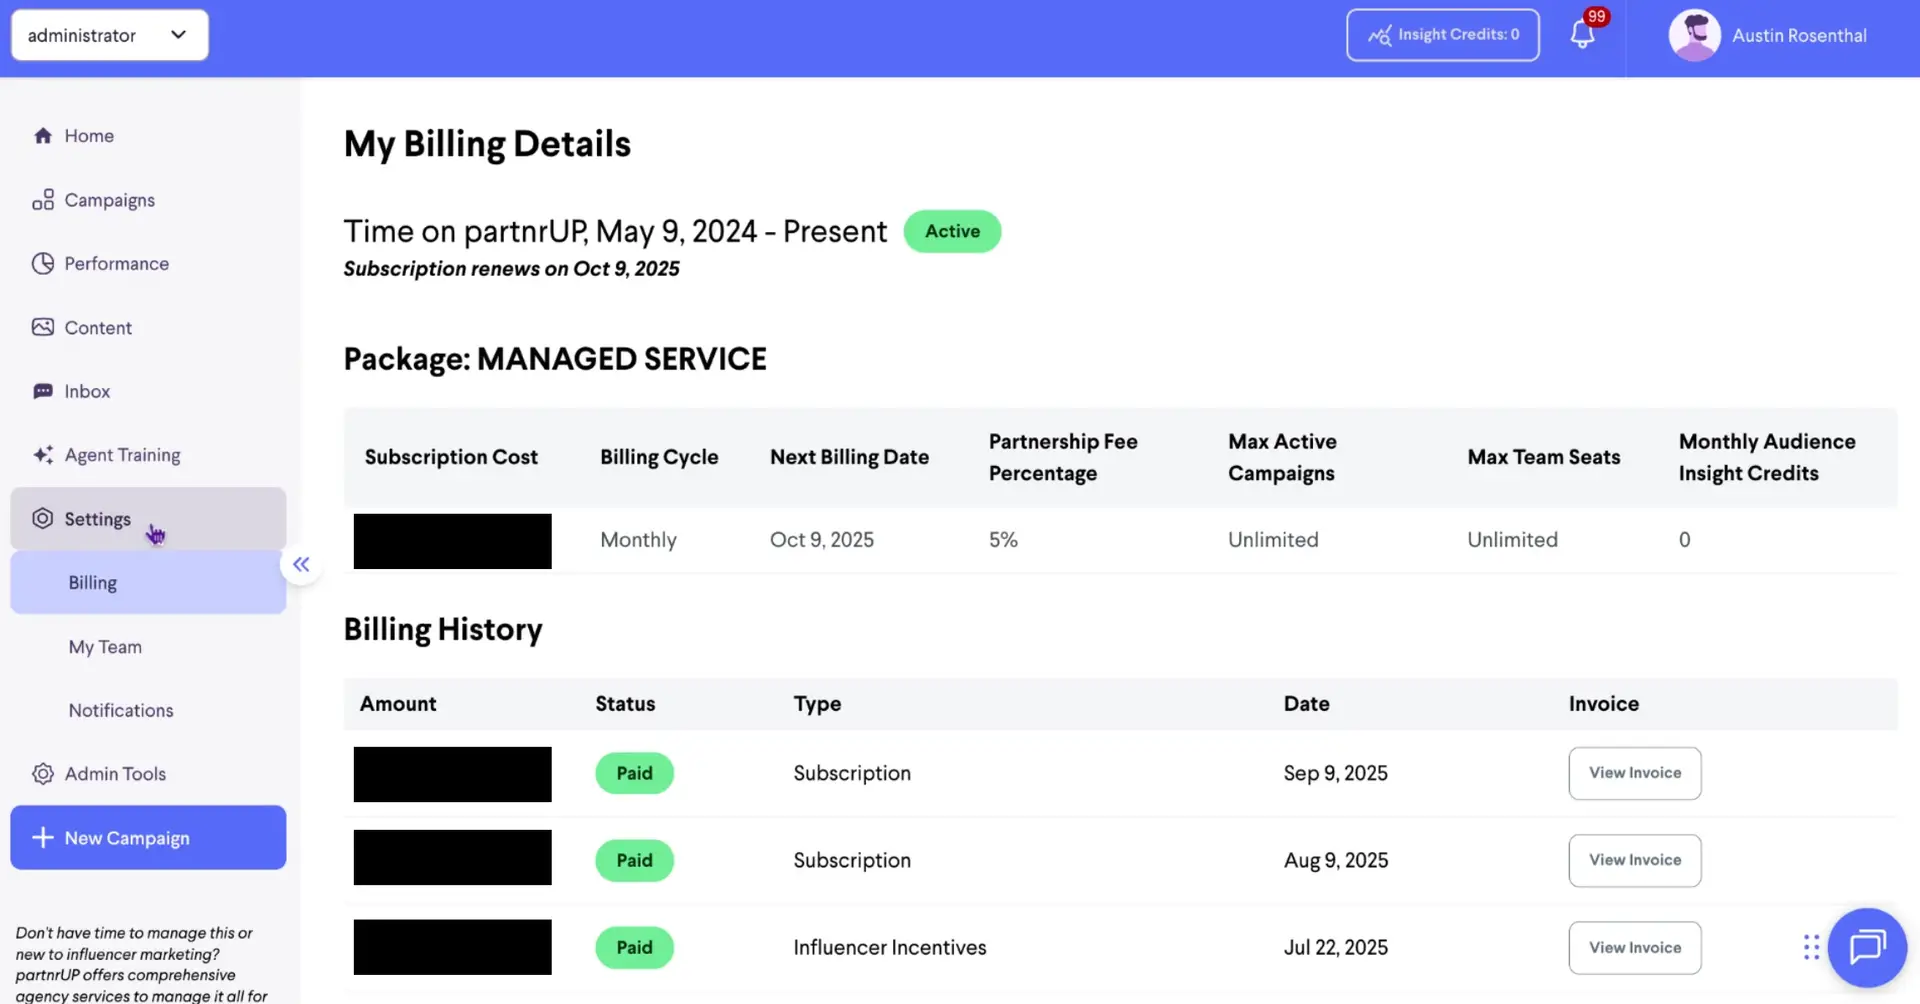
Task: Start a New Campaign
Action: [148, 837]
